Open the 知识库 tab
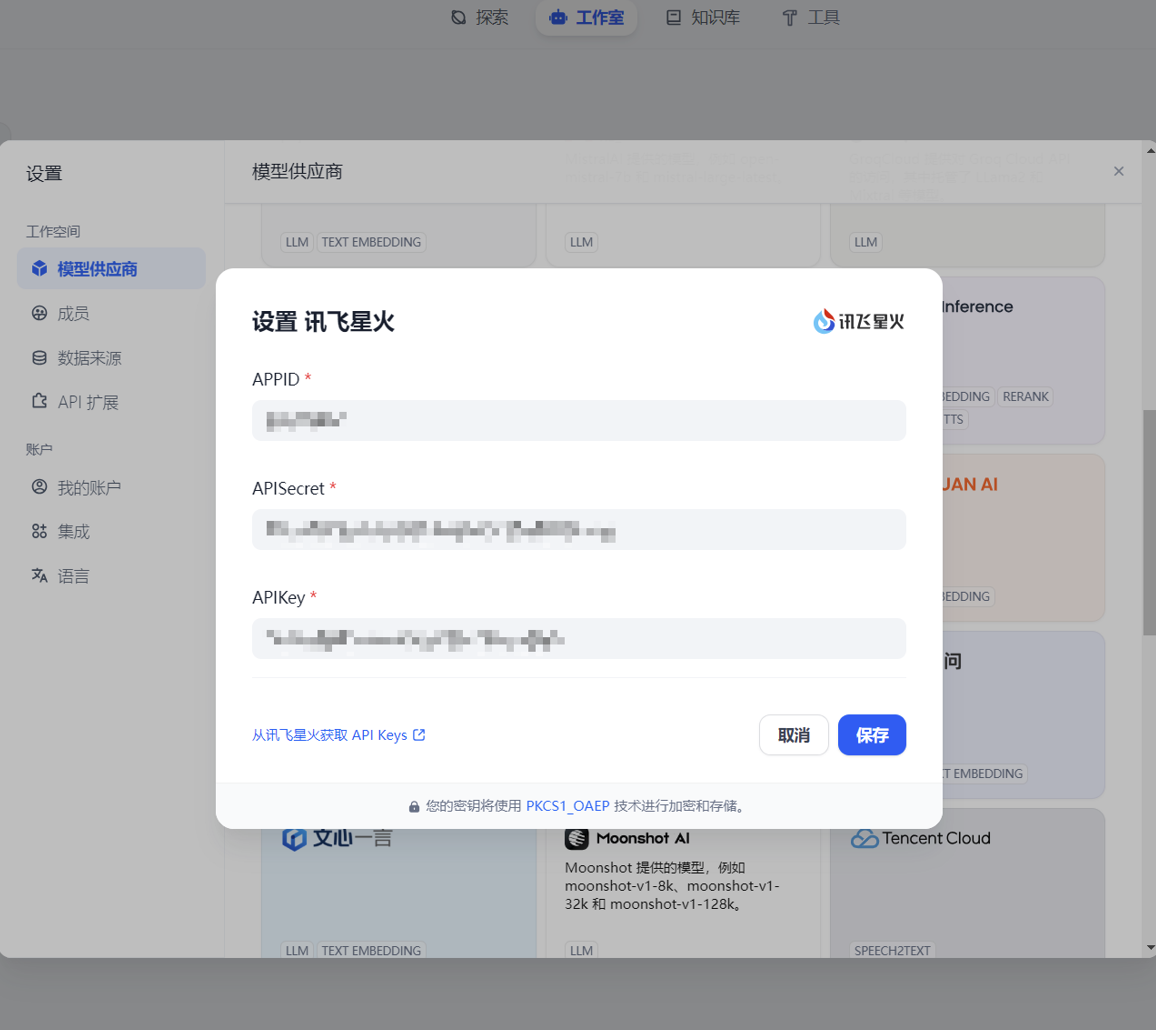This screenshot has width=1156, height=1030. click(703, 18)
